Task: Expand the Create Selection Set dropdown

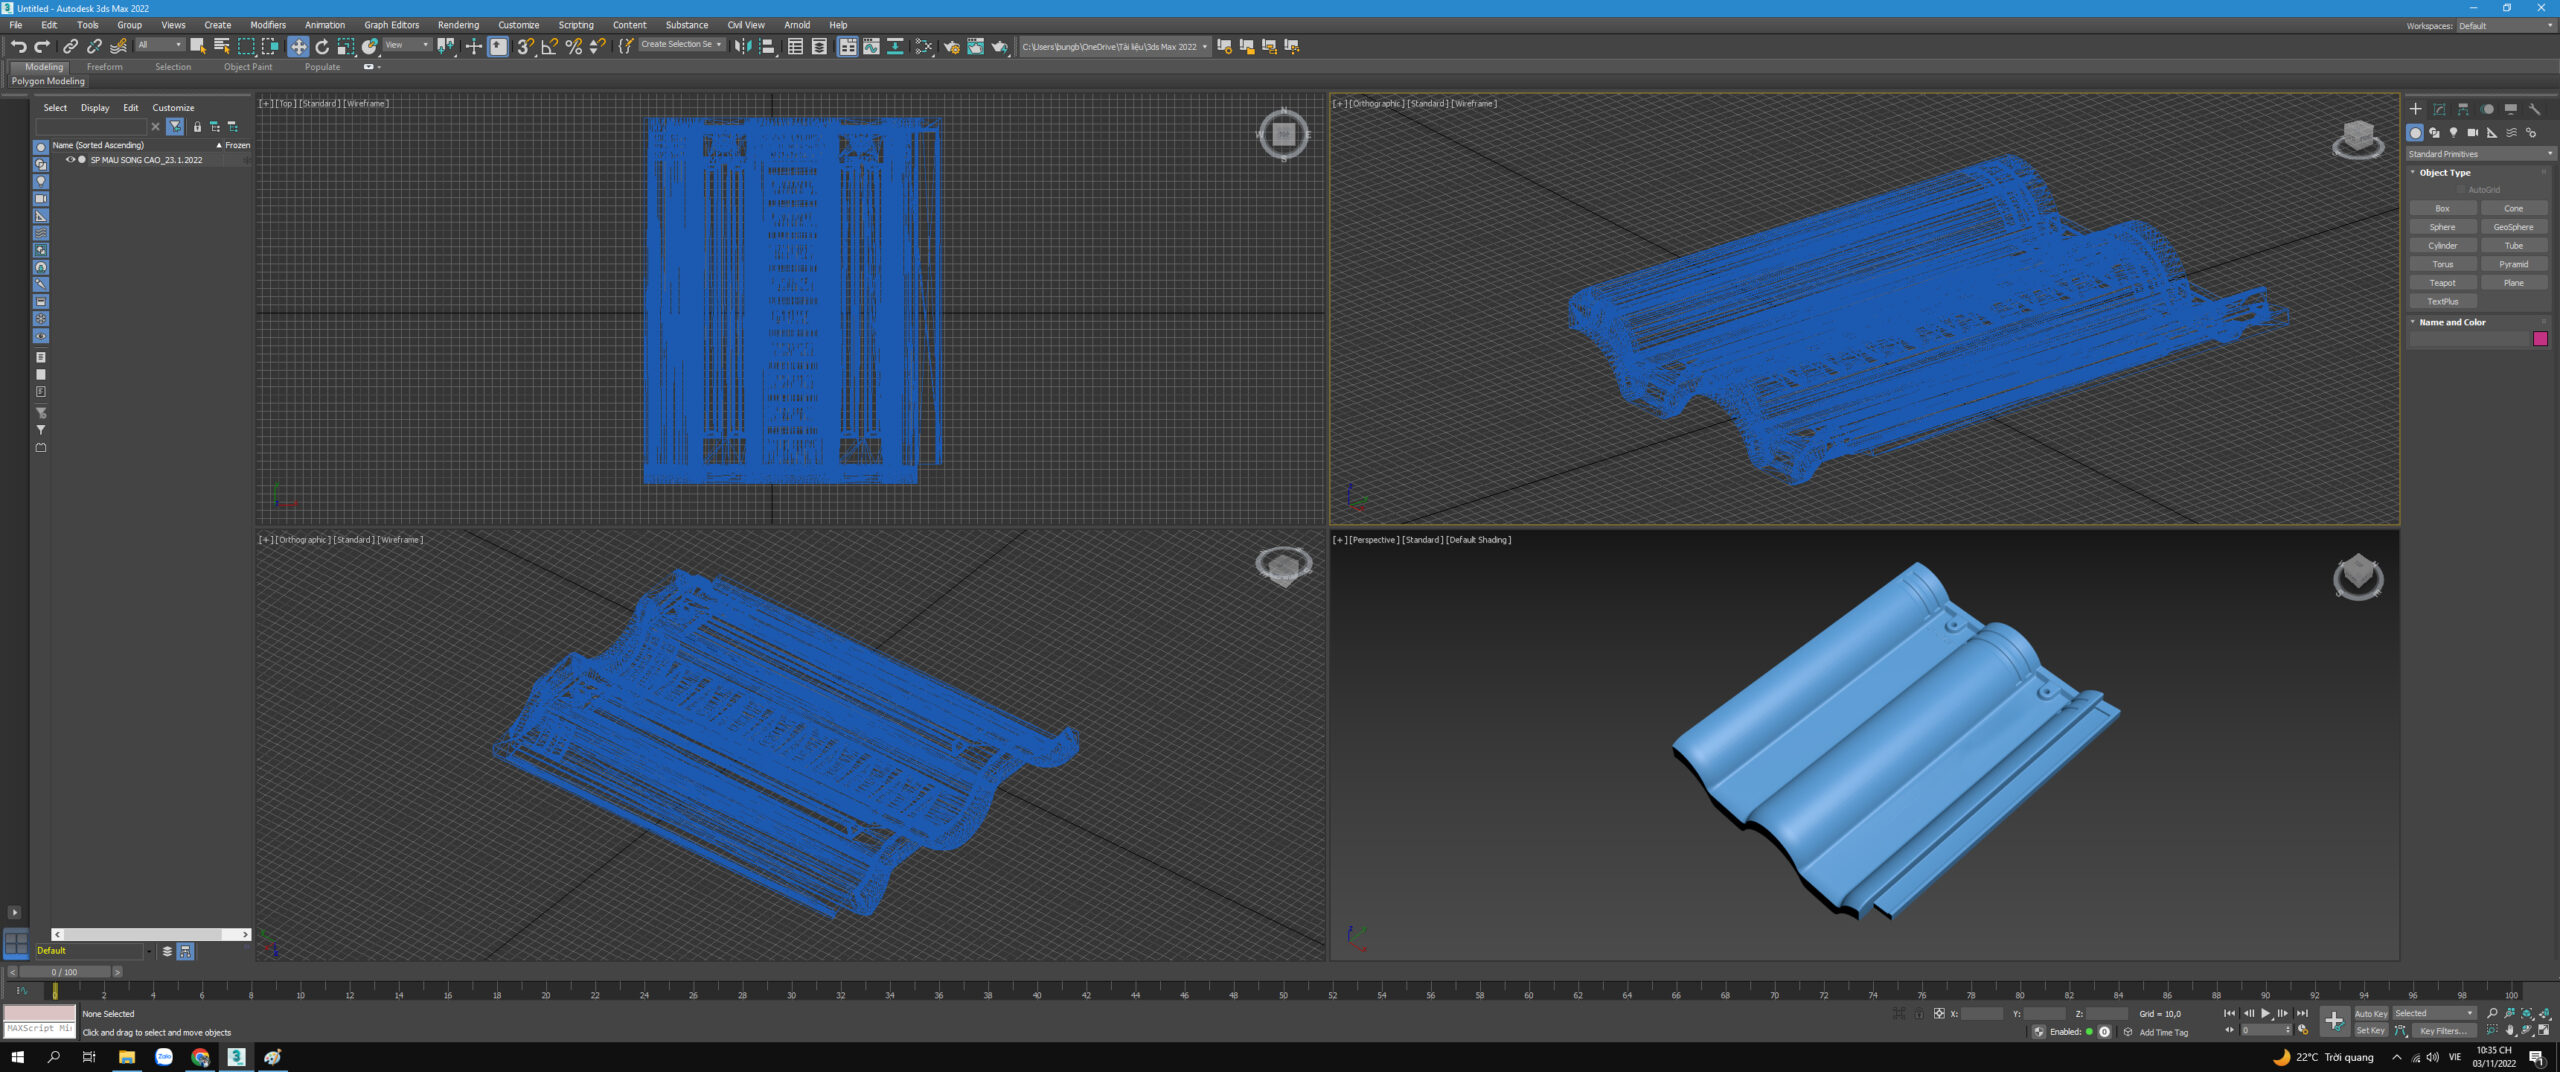Action: click(719, 45)
